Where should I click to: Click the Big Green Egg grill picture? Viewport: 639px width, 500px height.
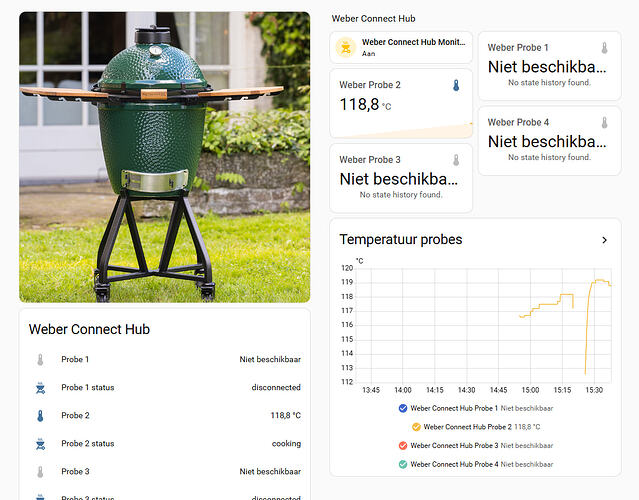[165, 157]
